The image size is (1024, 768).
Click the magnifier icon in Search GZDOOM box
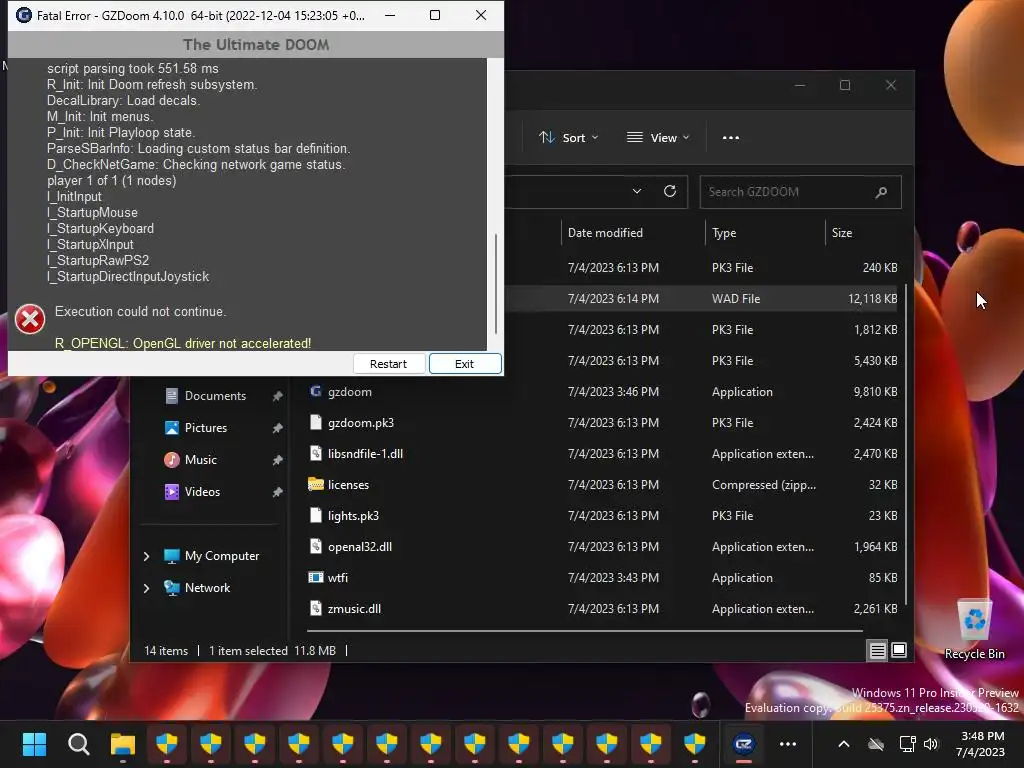tap(881, 192)
